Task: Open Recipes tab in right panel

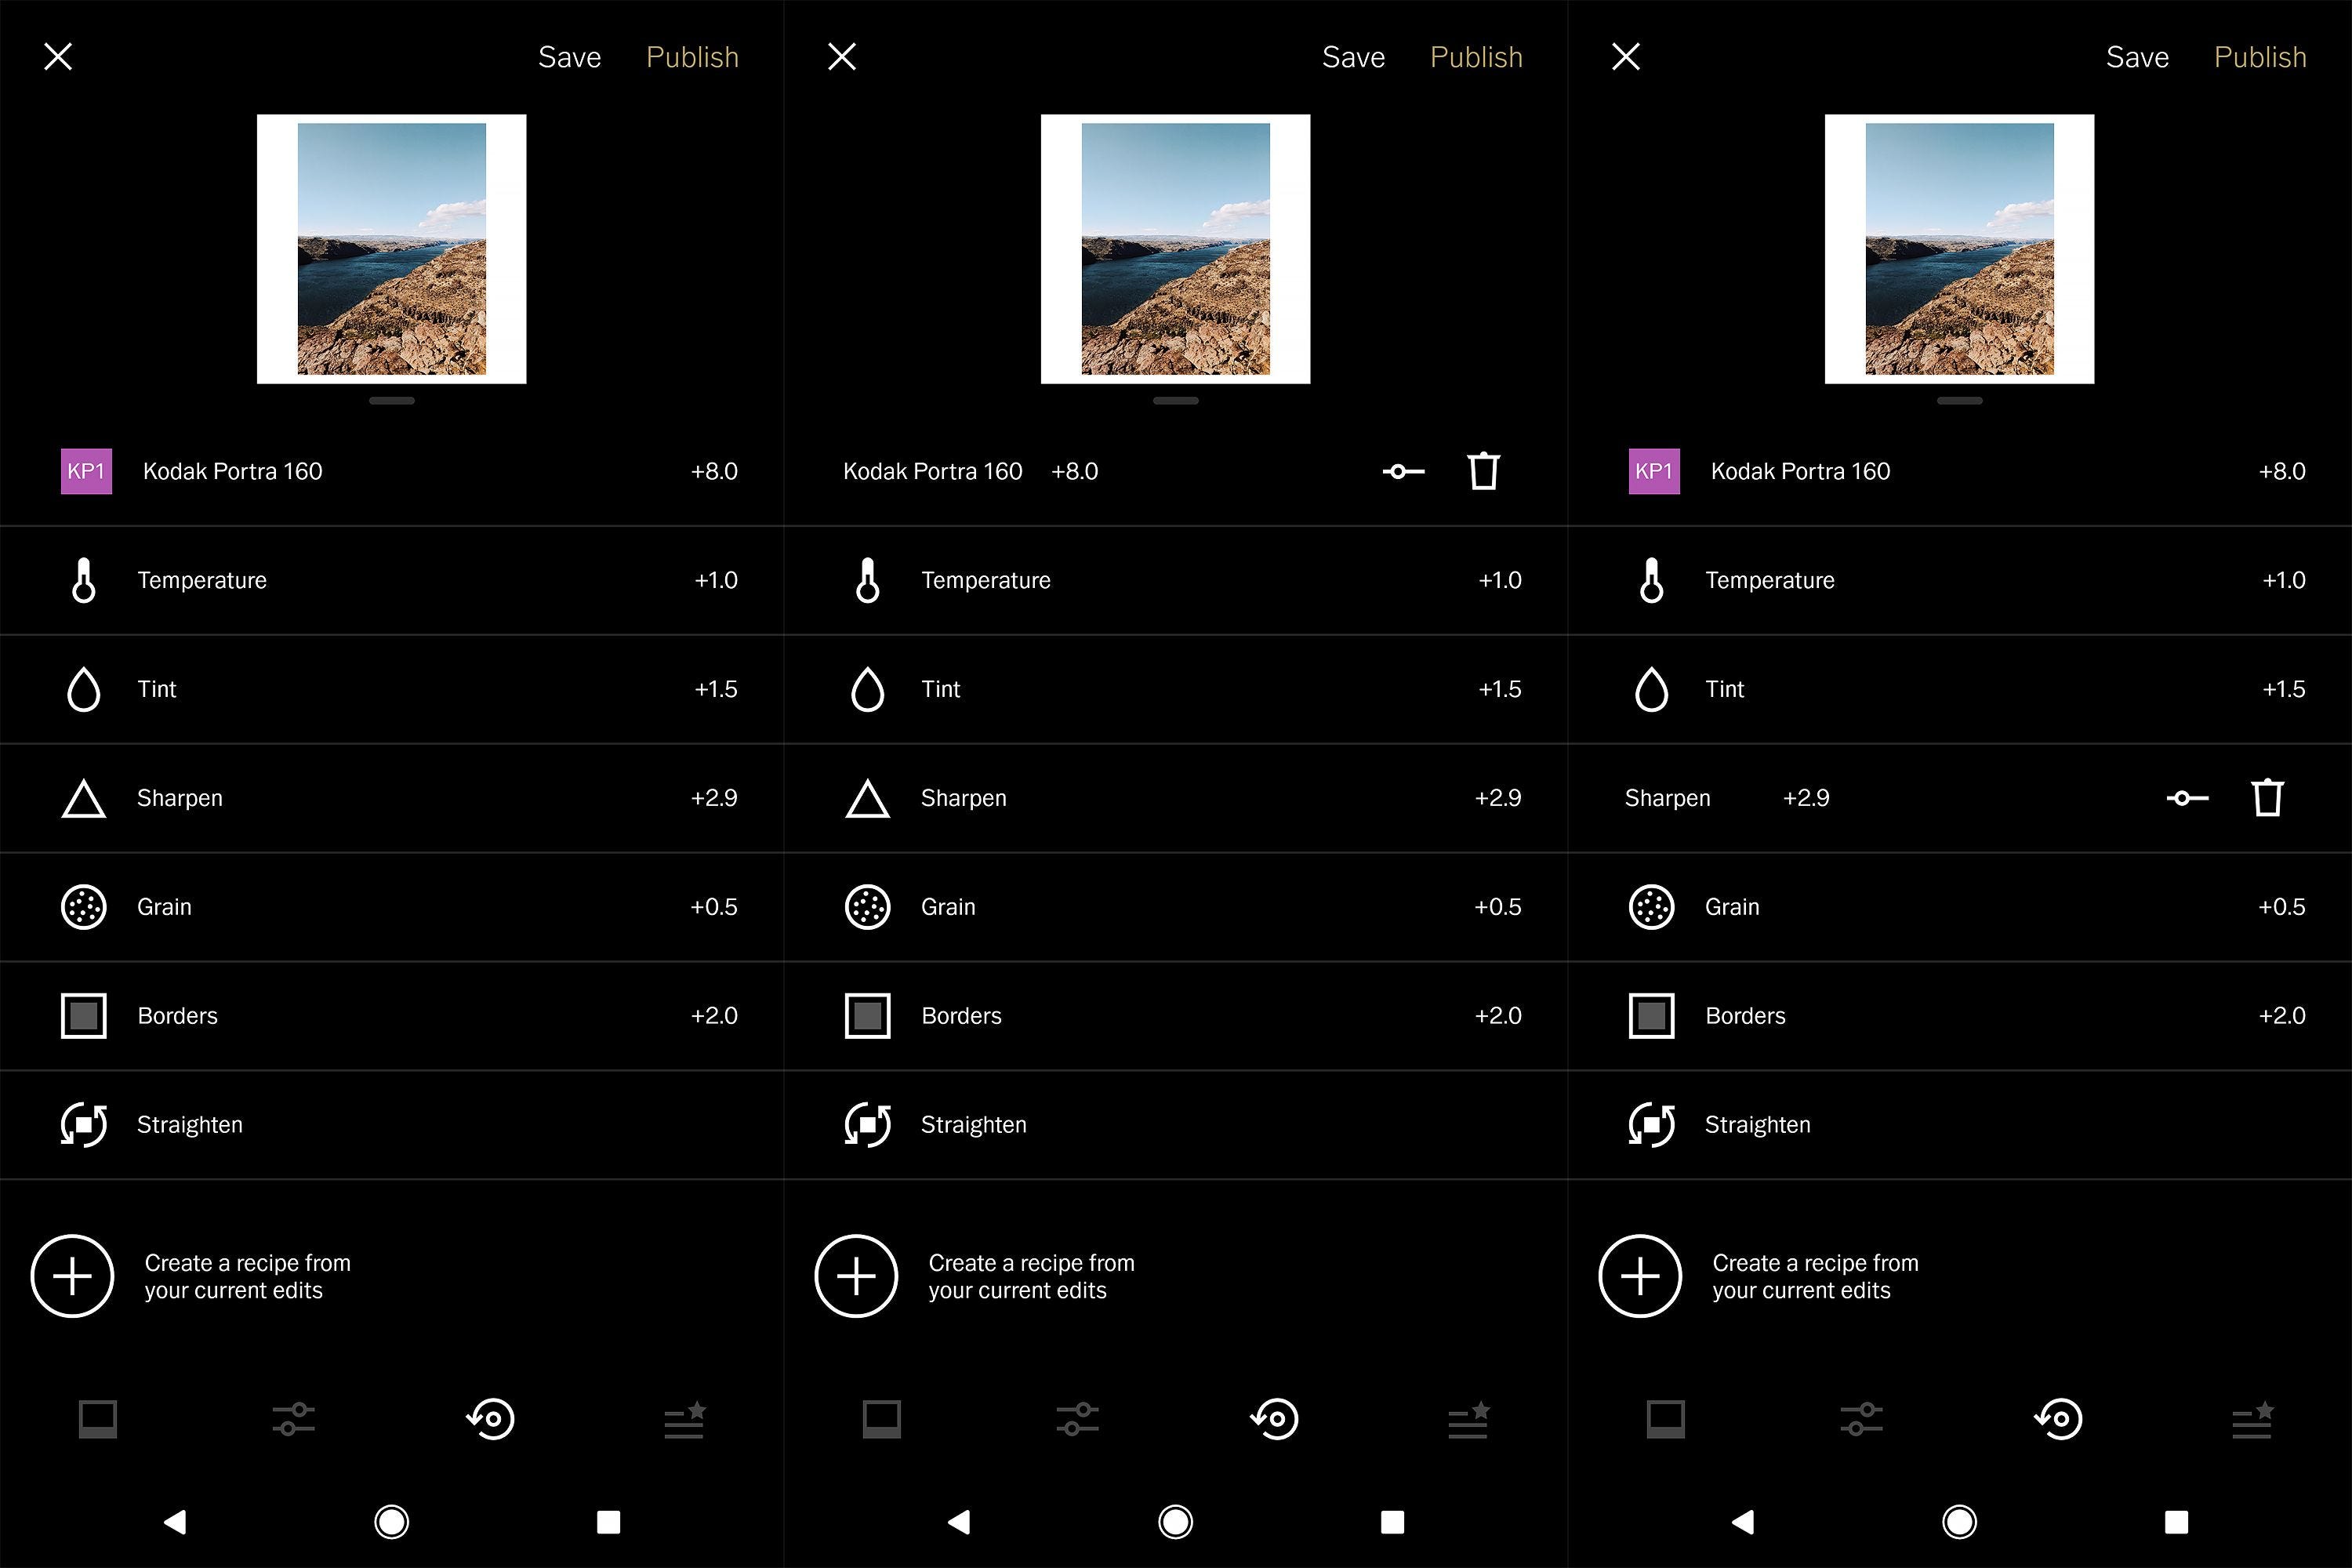Action: [2253, 1419]
